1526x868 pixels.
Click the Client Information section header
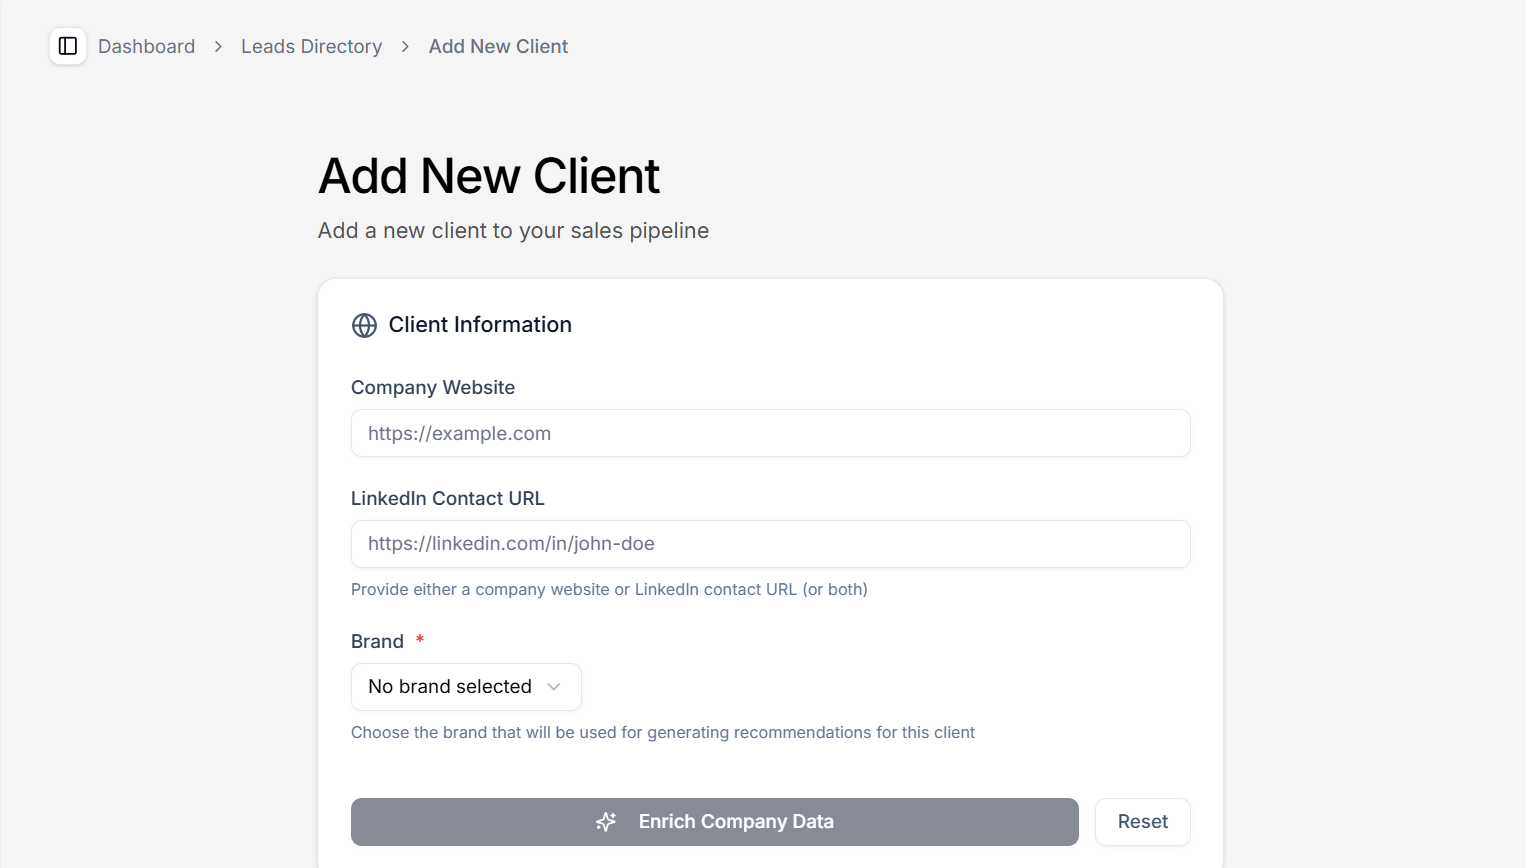pyautogui.click(x=480, y=324)
